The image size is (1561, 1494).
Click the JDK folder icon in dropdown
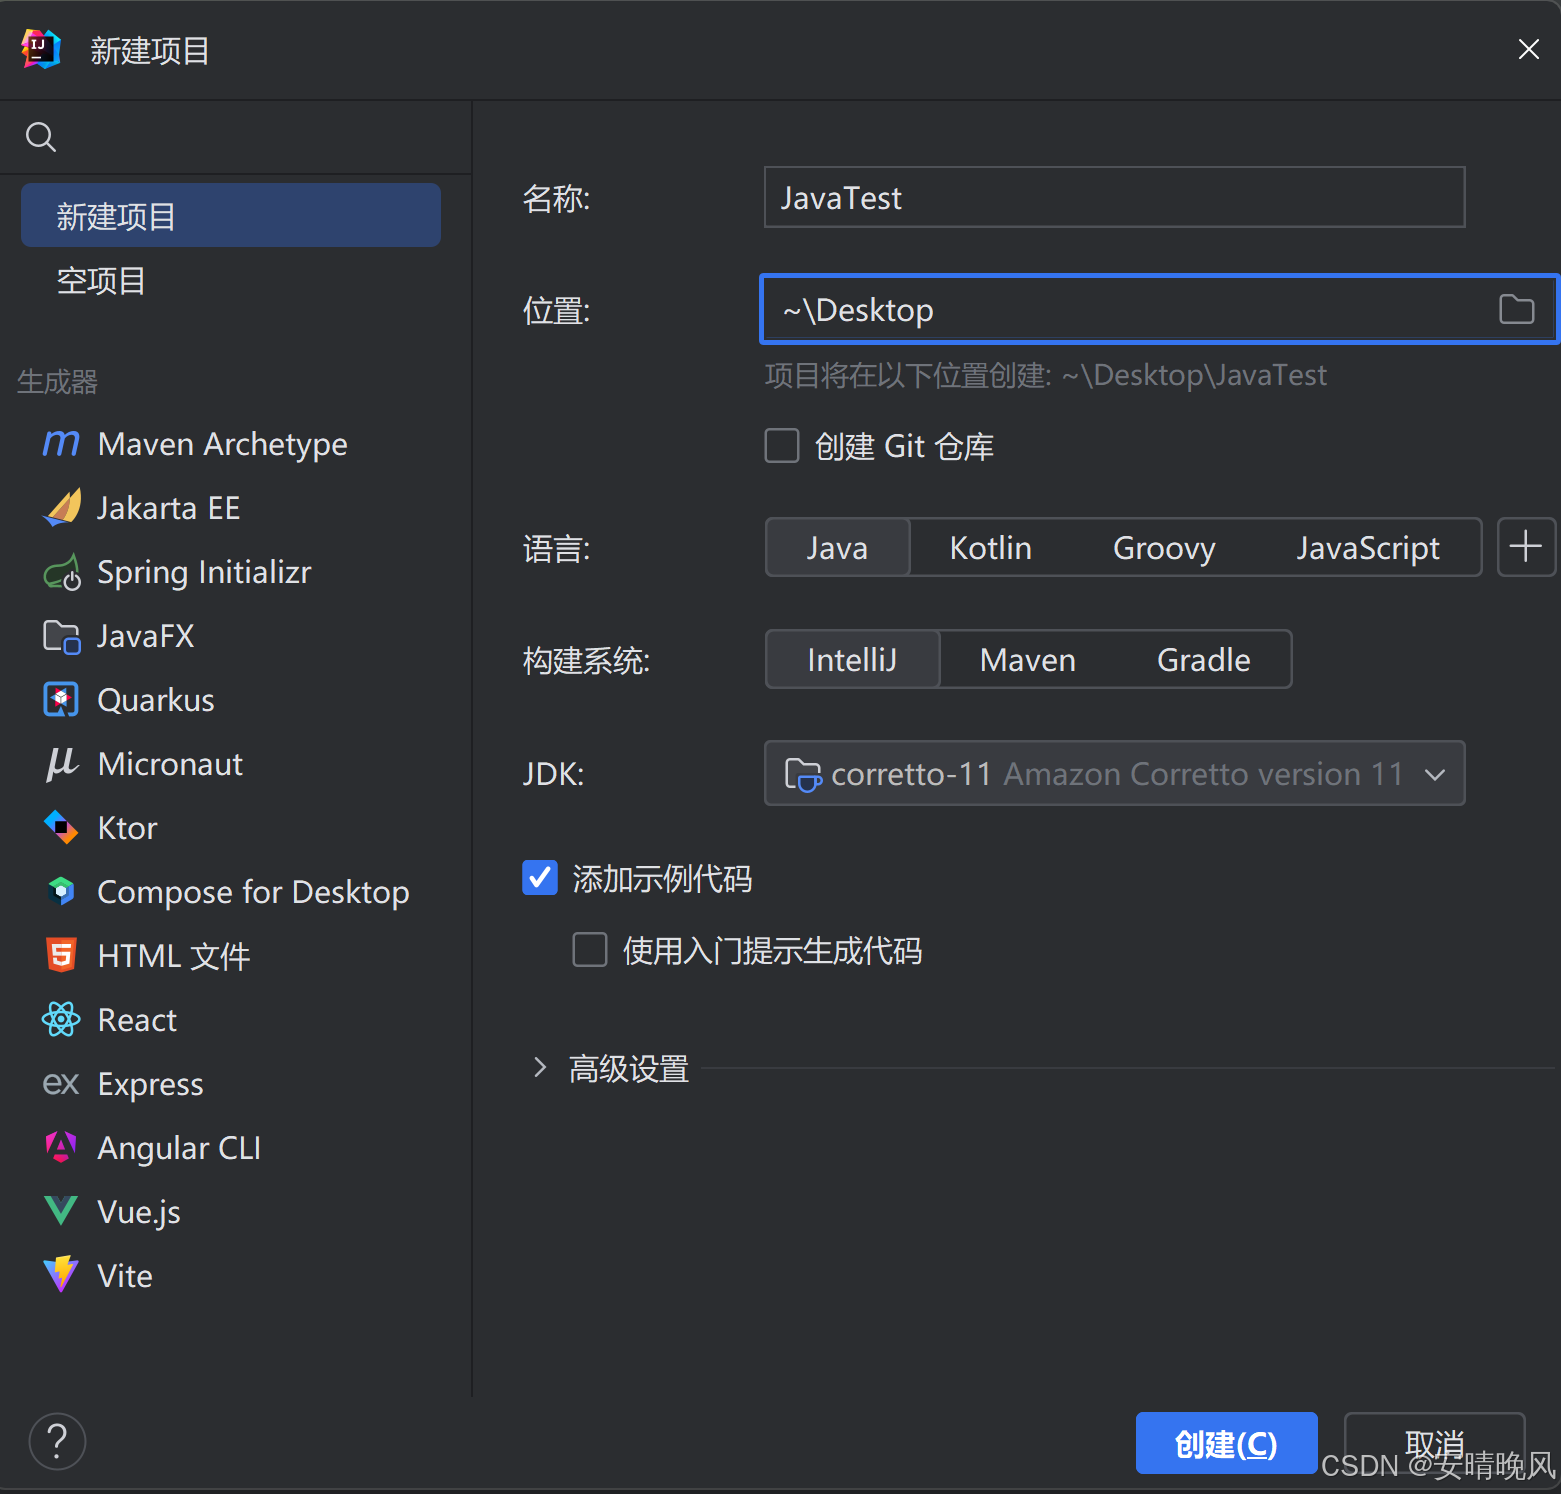click(803, 774)
